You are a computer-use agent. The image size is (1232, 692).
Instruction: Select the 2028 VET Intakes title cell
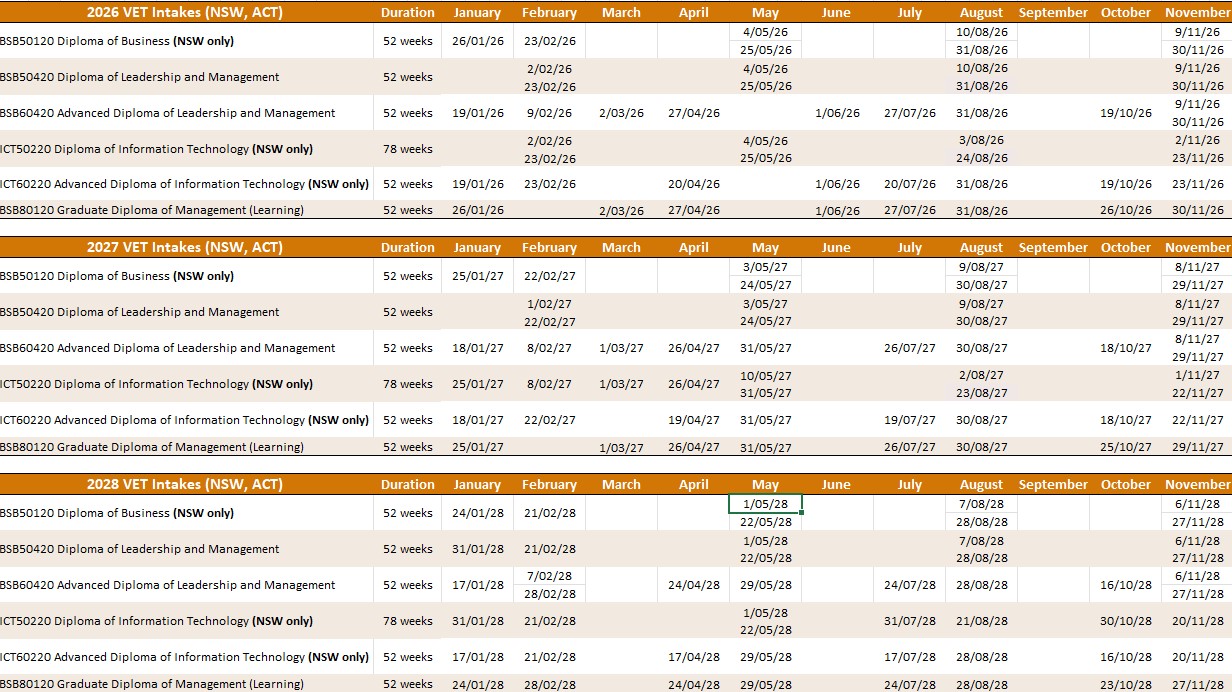click(184, 484)
